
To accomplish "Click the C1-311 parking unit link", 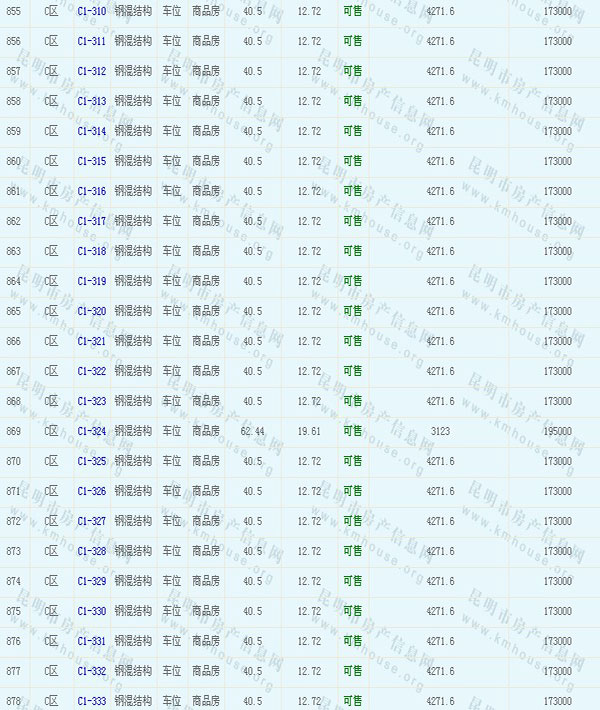I will point(91,41).
